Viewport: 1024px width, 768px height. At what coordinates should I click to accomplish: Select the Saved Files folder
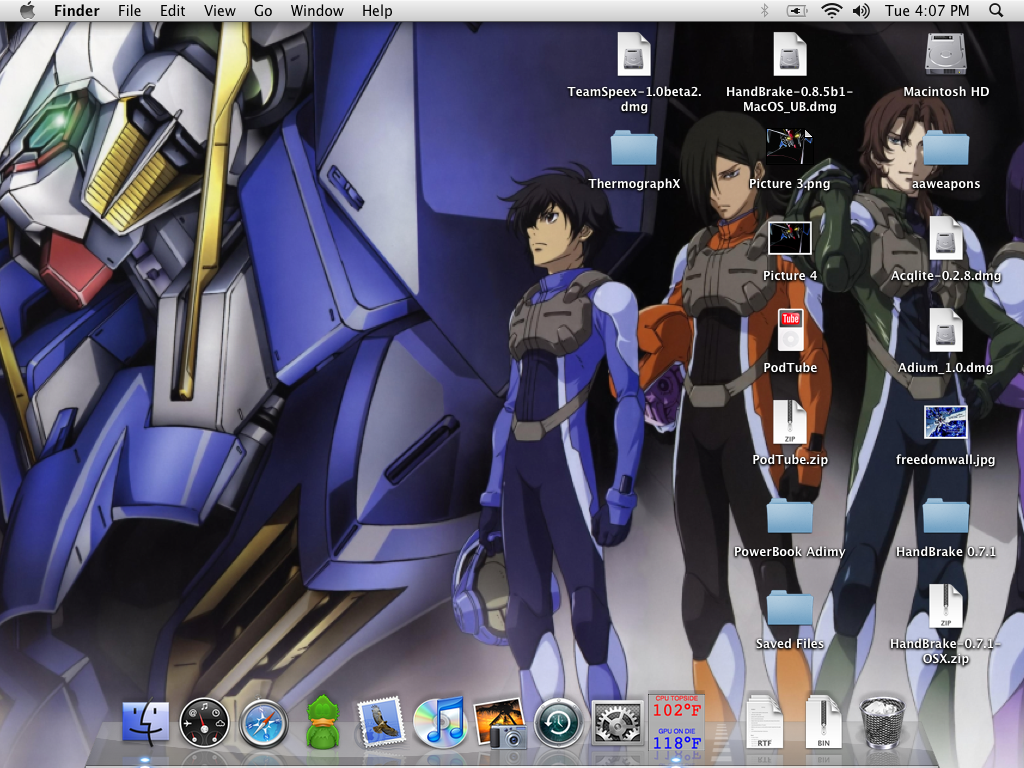pos(790,608)
